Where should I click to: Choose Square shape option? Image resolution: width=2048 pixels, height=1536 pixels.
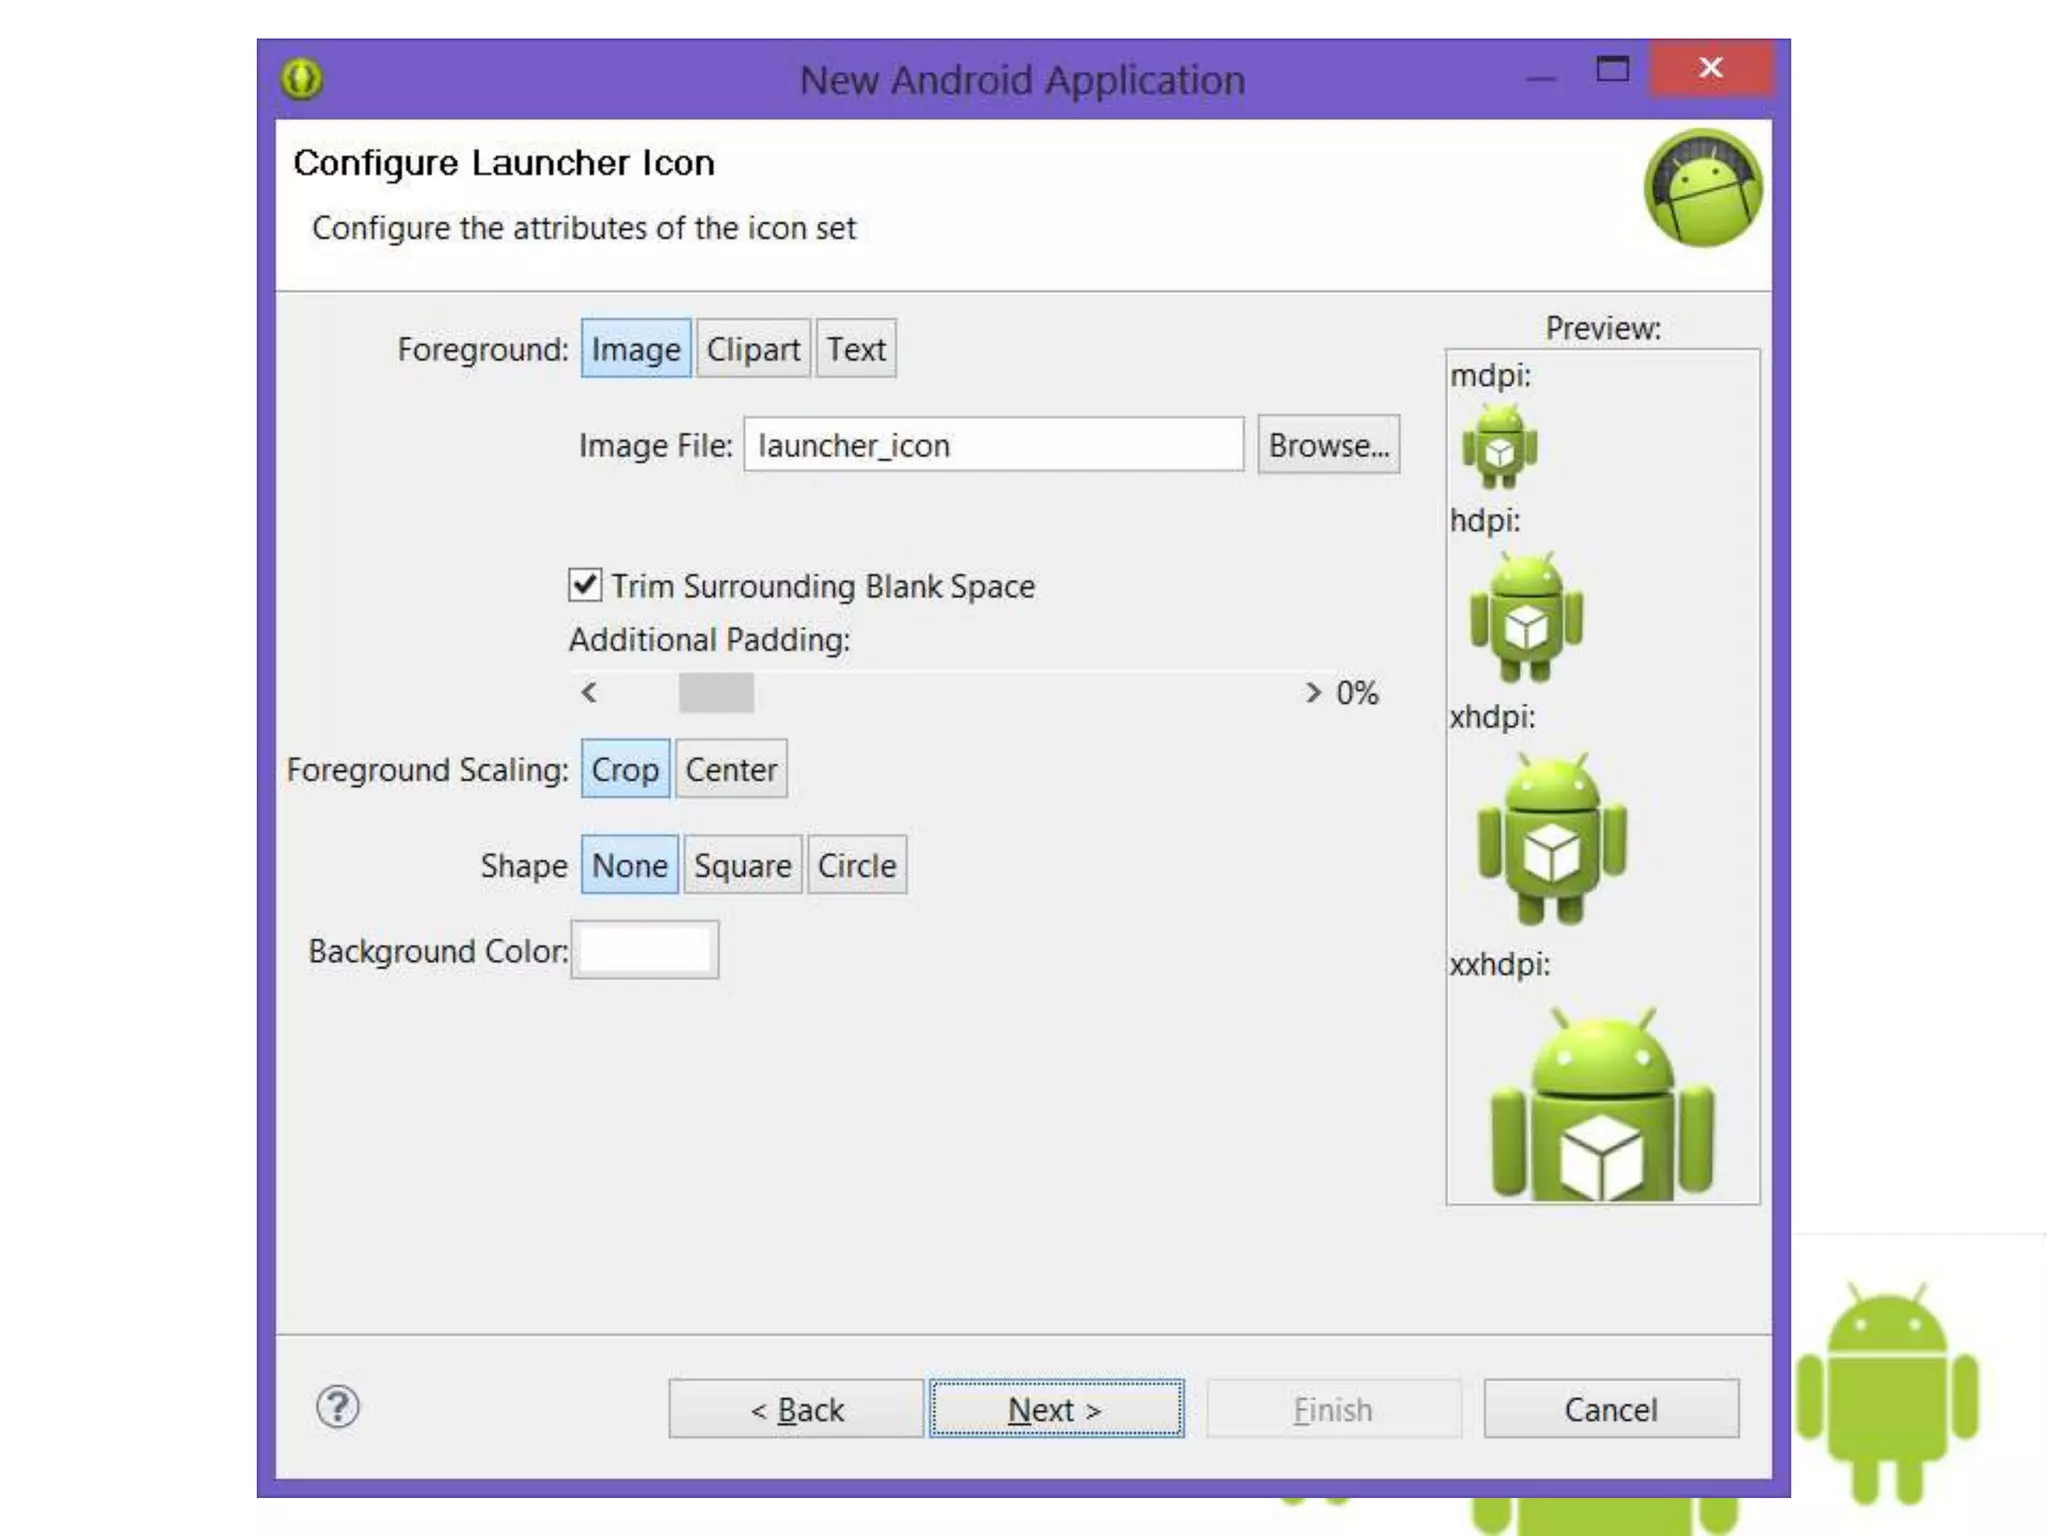pos(742,865)
